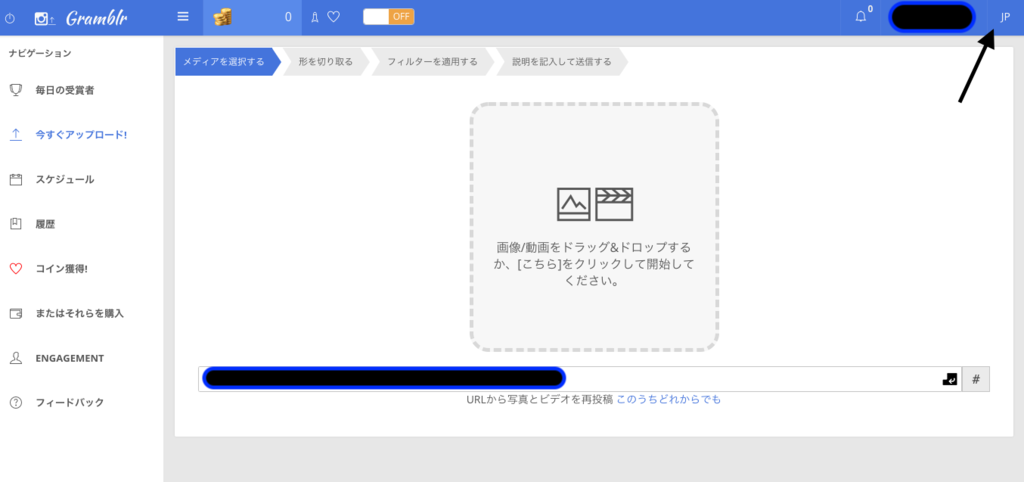Go to the フィルターを適用する step
The image size is (1024, 482).
point(432,62)
